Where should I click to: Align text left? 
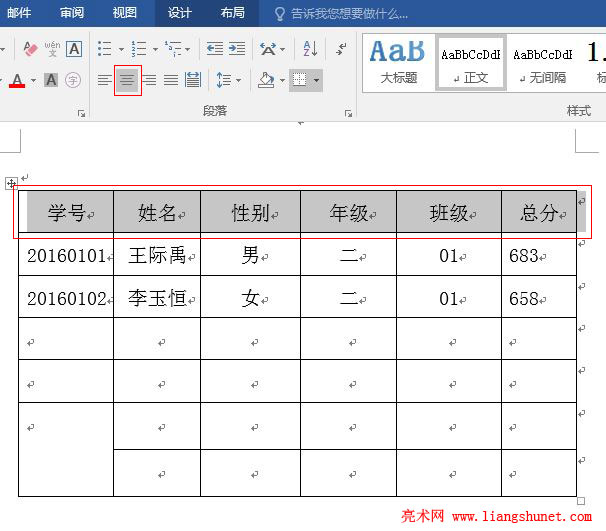point(104,80)
